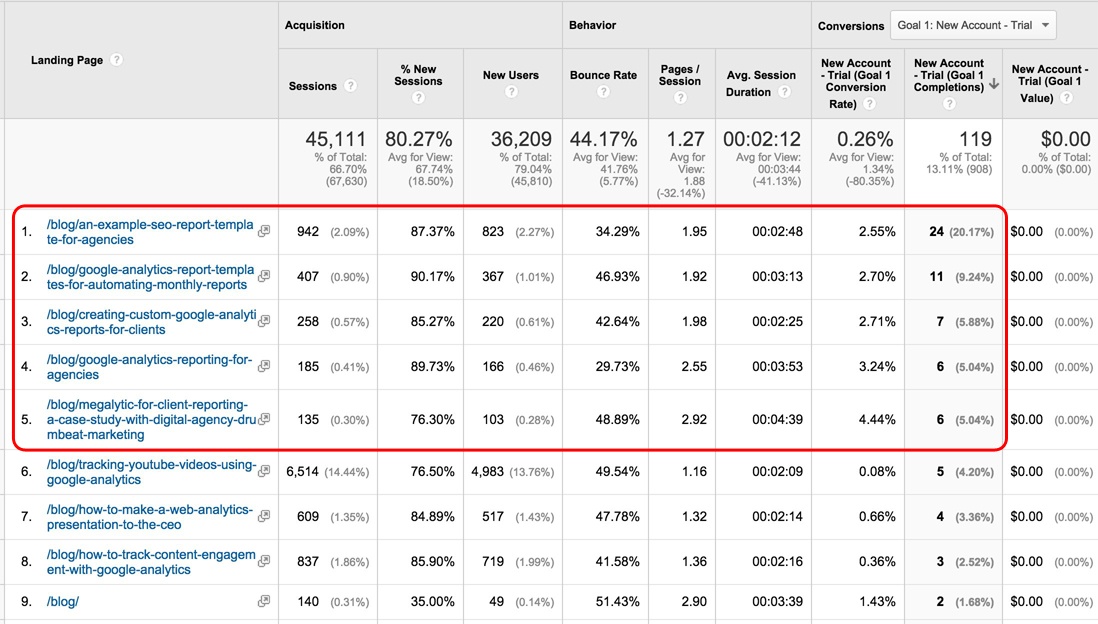Click the Sessions column help icon
Viewport: 1098px width, 624px height.
350,86
